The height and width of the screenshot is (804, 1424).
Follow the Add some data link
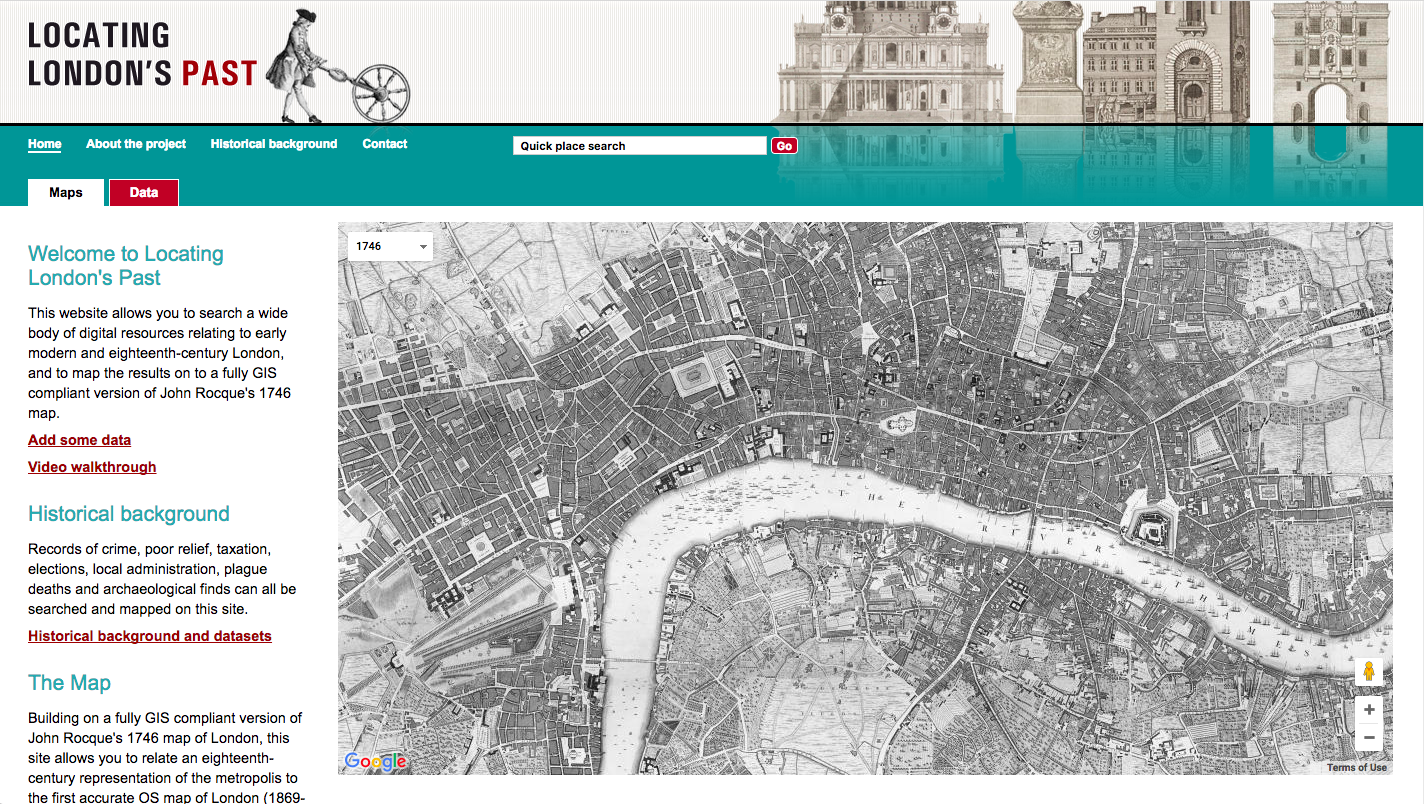(79, 440)
